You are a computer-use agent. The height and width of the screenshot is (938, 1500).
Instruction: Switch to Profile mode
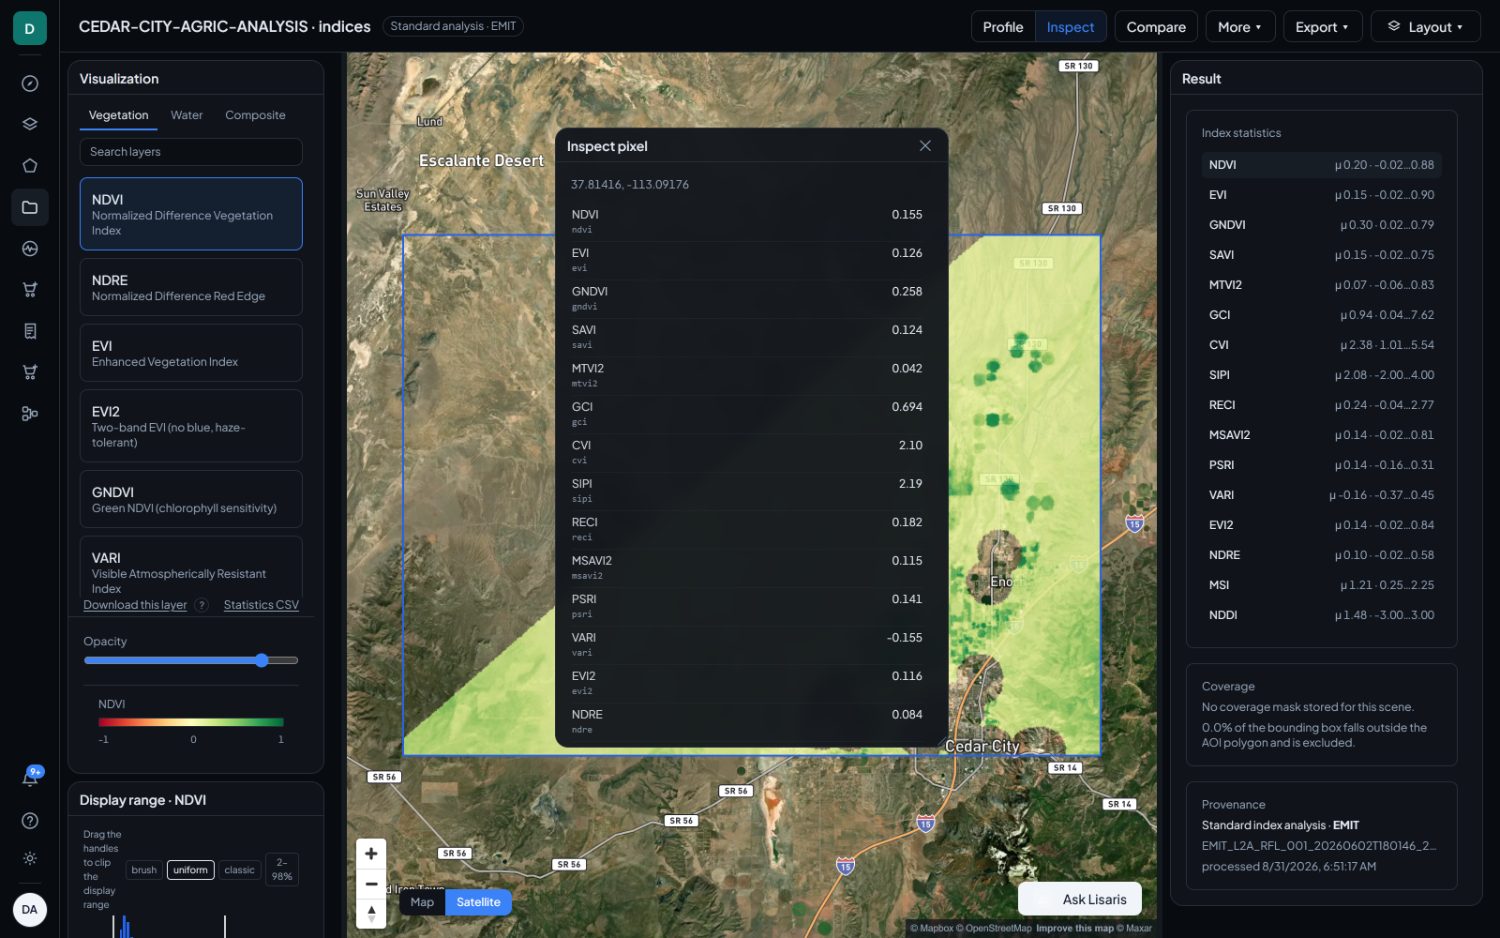click(1003, 27)
